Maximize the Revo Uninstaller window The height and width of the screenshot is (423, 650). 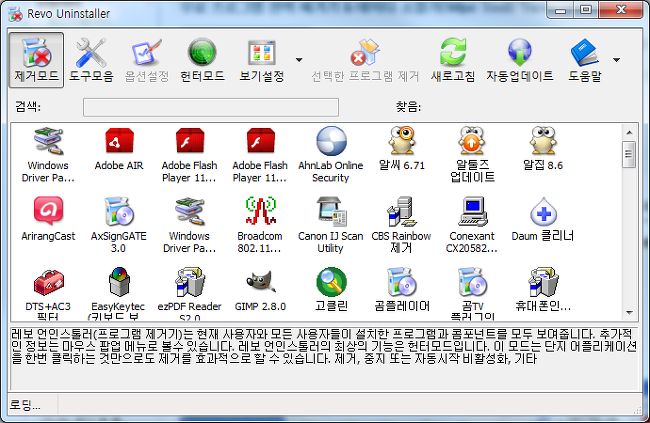(586, 10)
